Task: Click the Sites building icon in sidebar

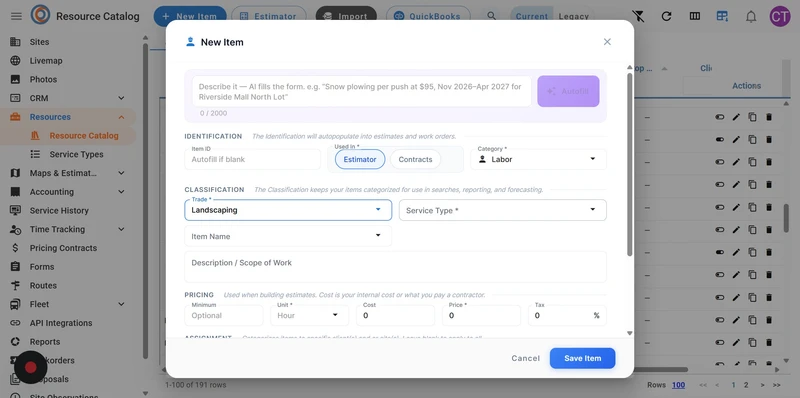Action: (15, 42)
